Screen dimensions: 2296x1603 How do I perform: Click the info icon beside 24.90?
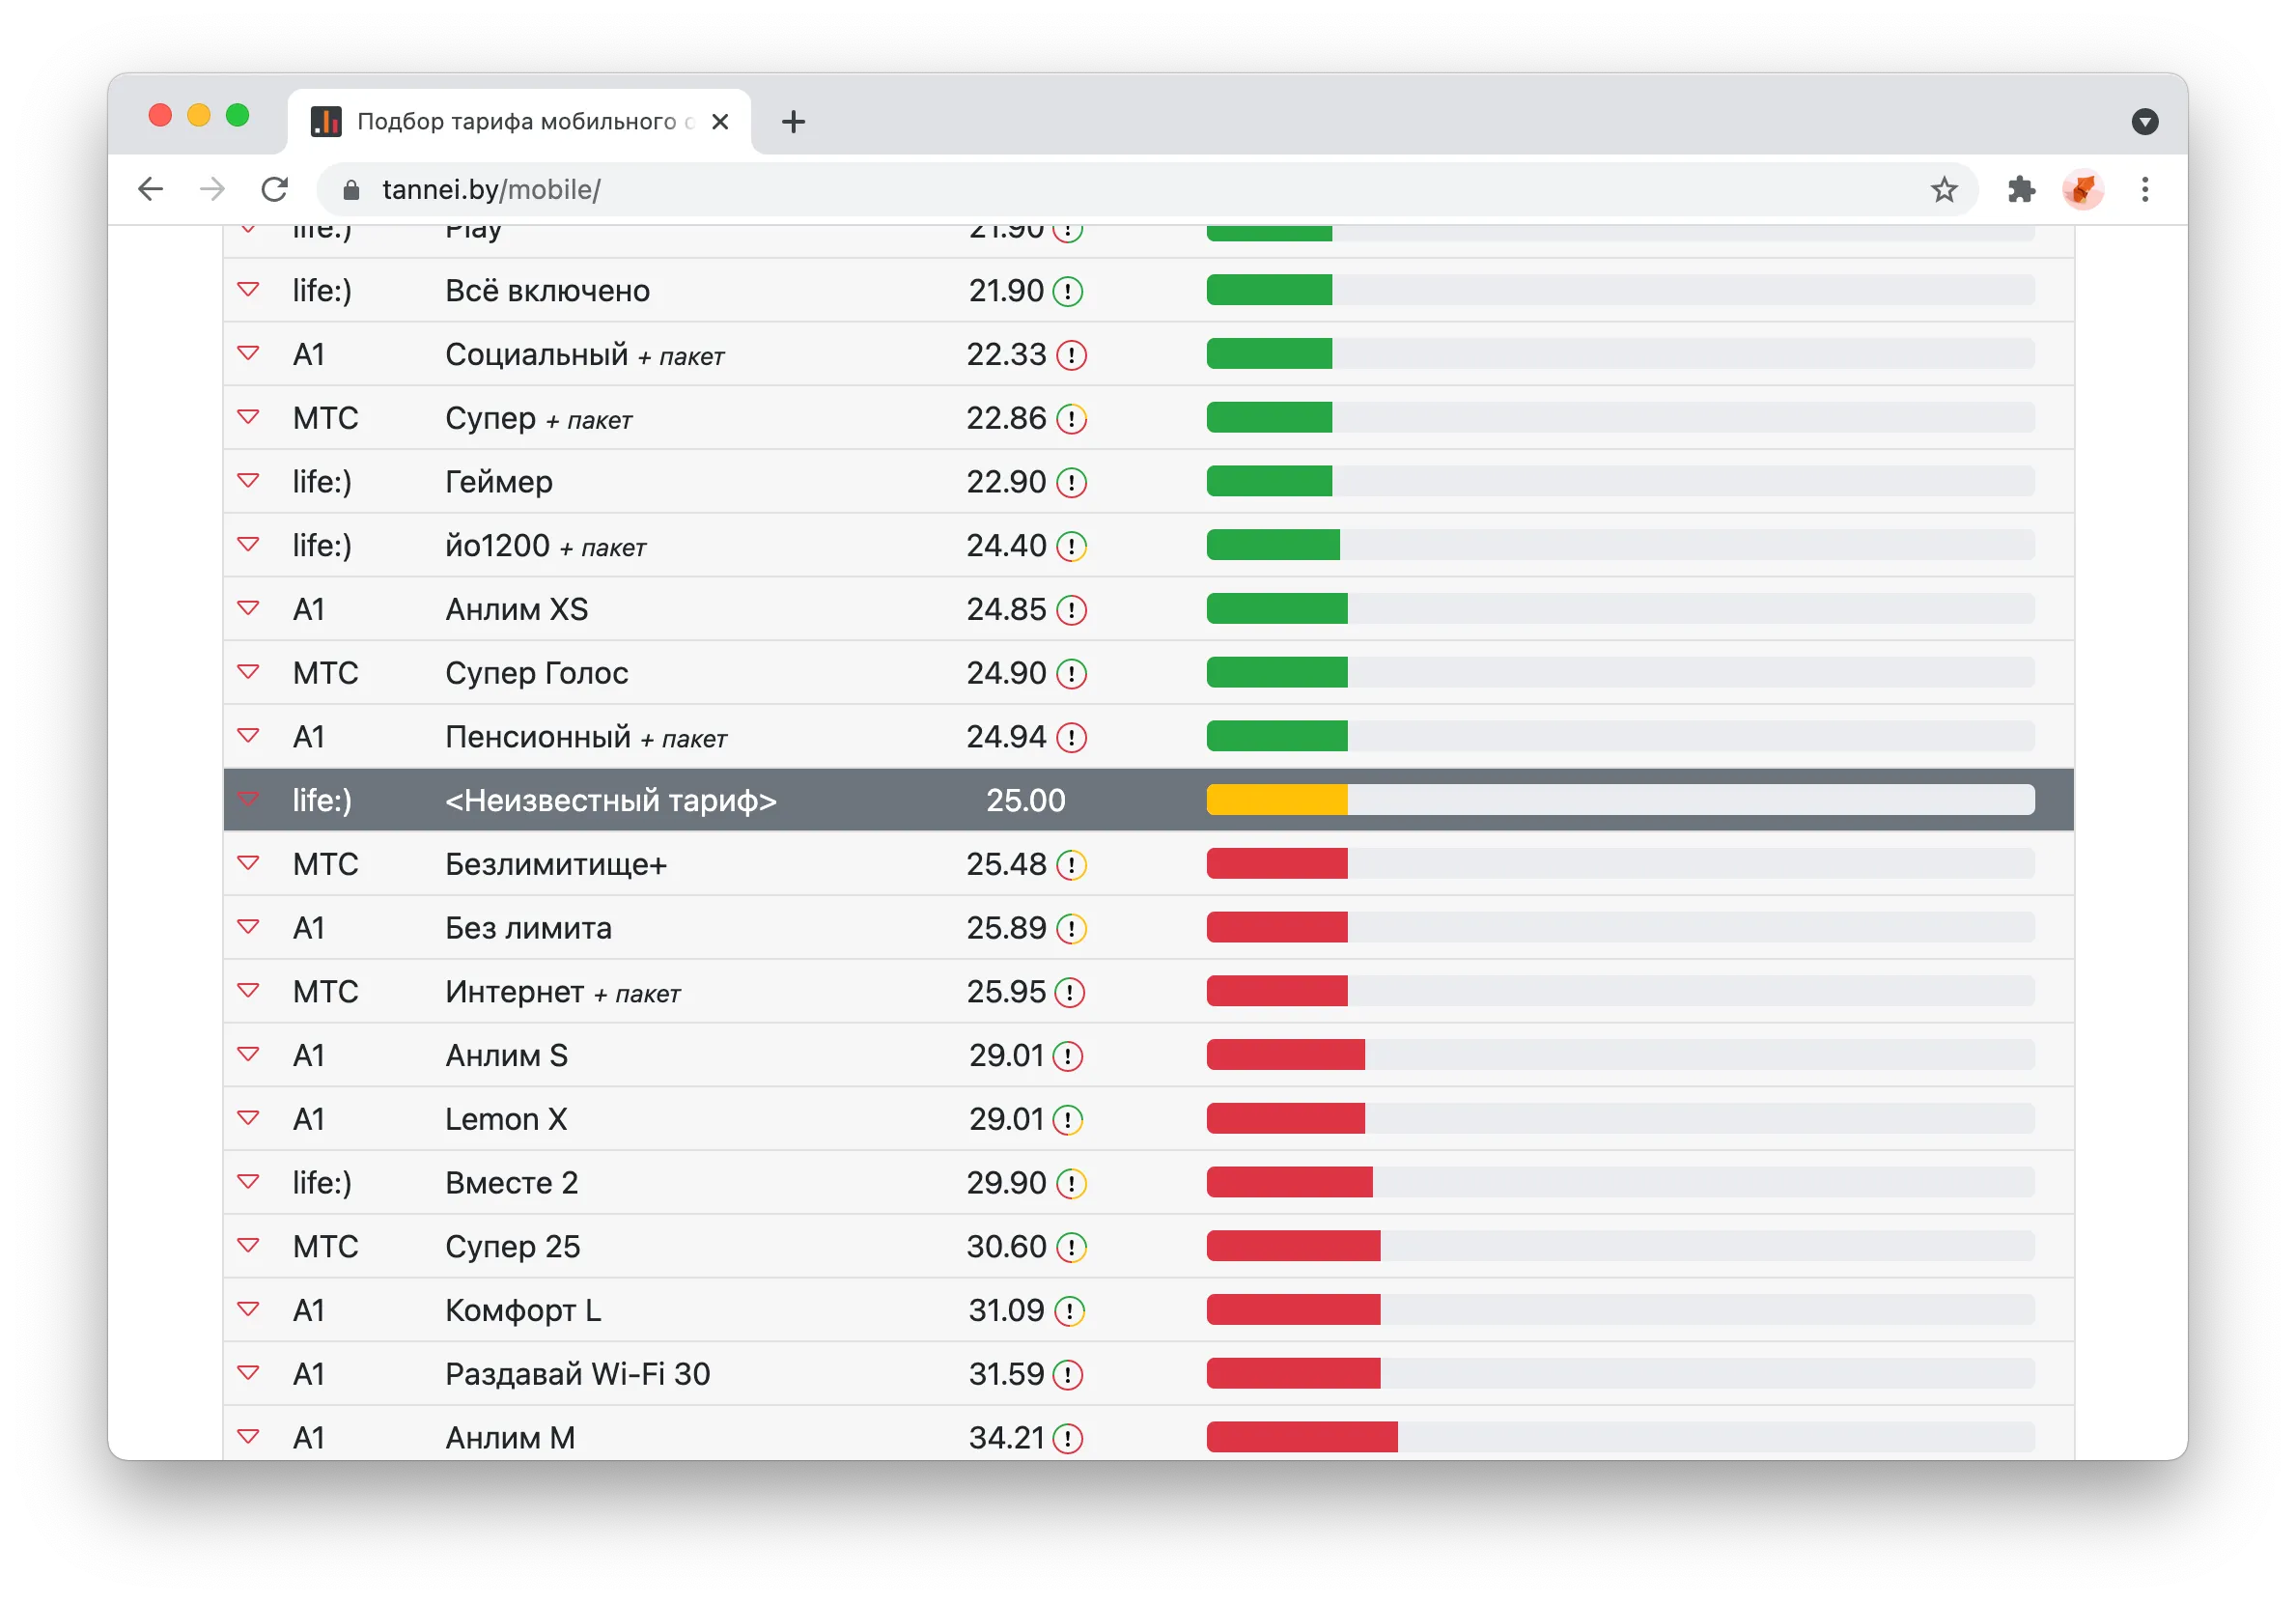(1071, 673)
